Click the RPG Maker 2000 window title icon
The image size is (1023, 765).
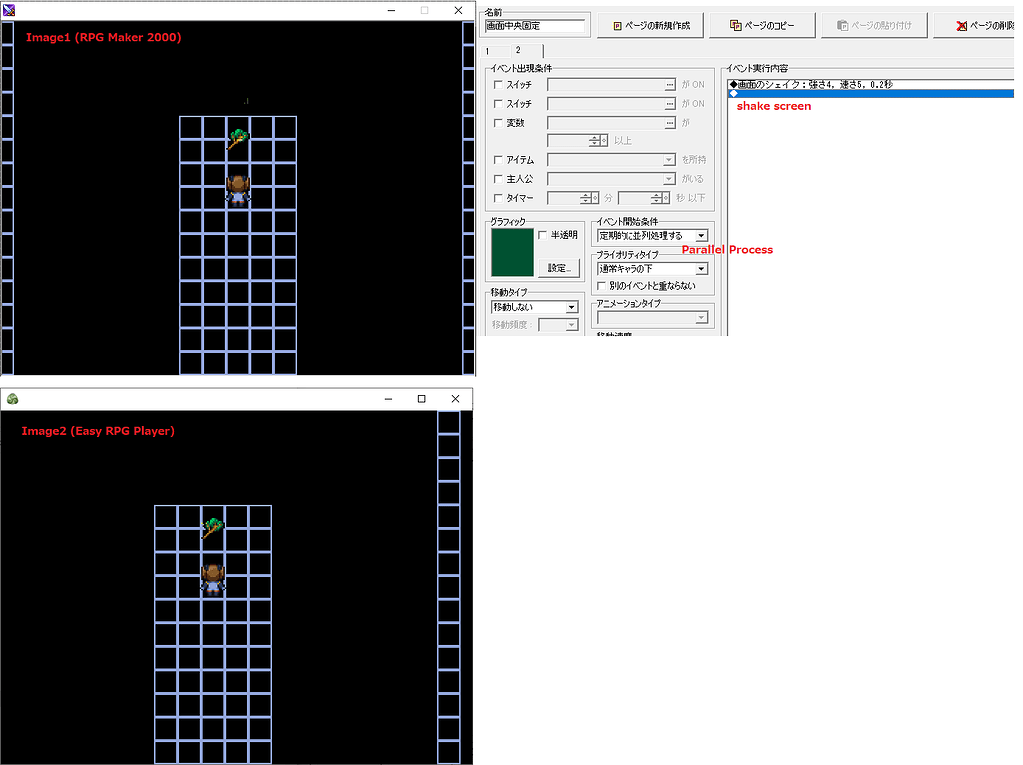9,10
